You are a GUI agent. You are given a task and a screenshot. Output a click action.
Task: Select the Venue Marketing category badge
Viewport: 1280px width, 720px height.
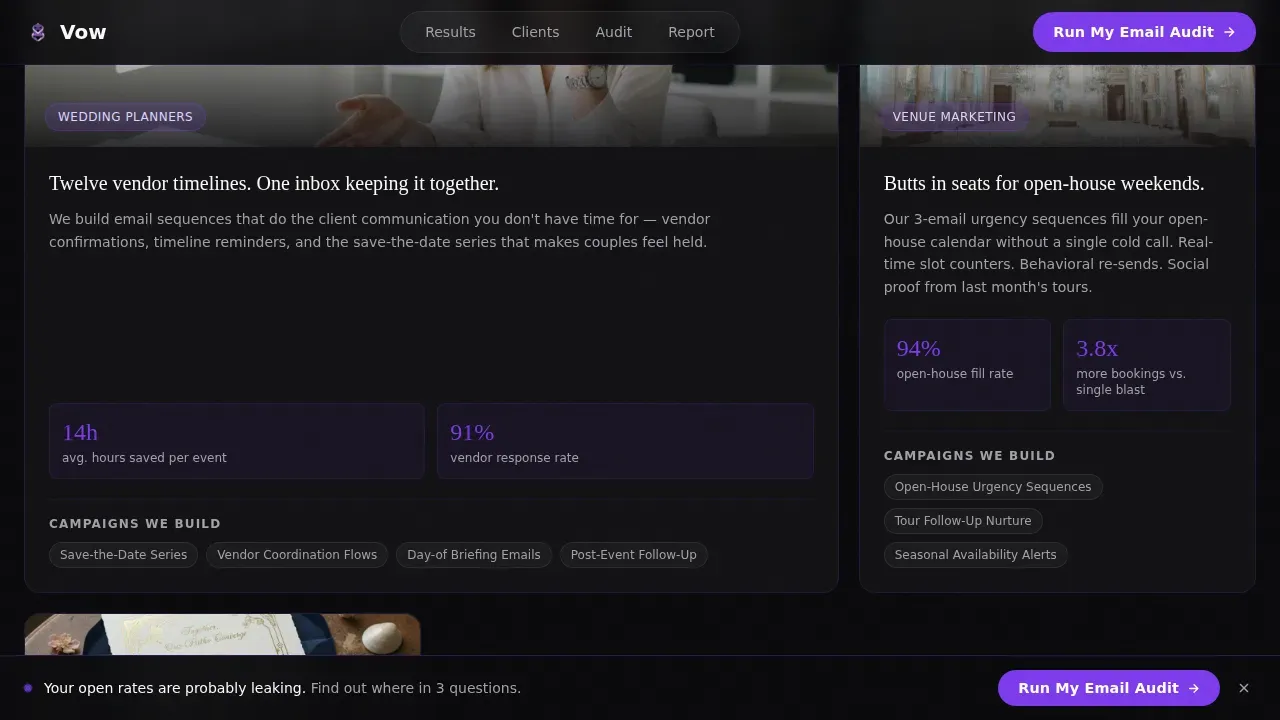954,117
